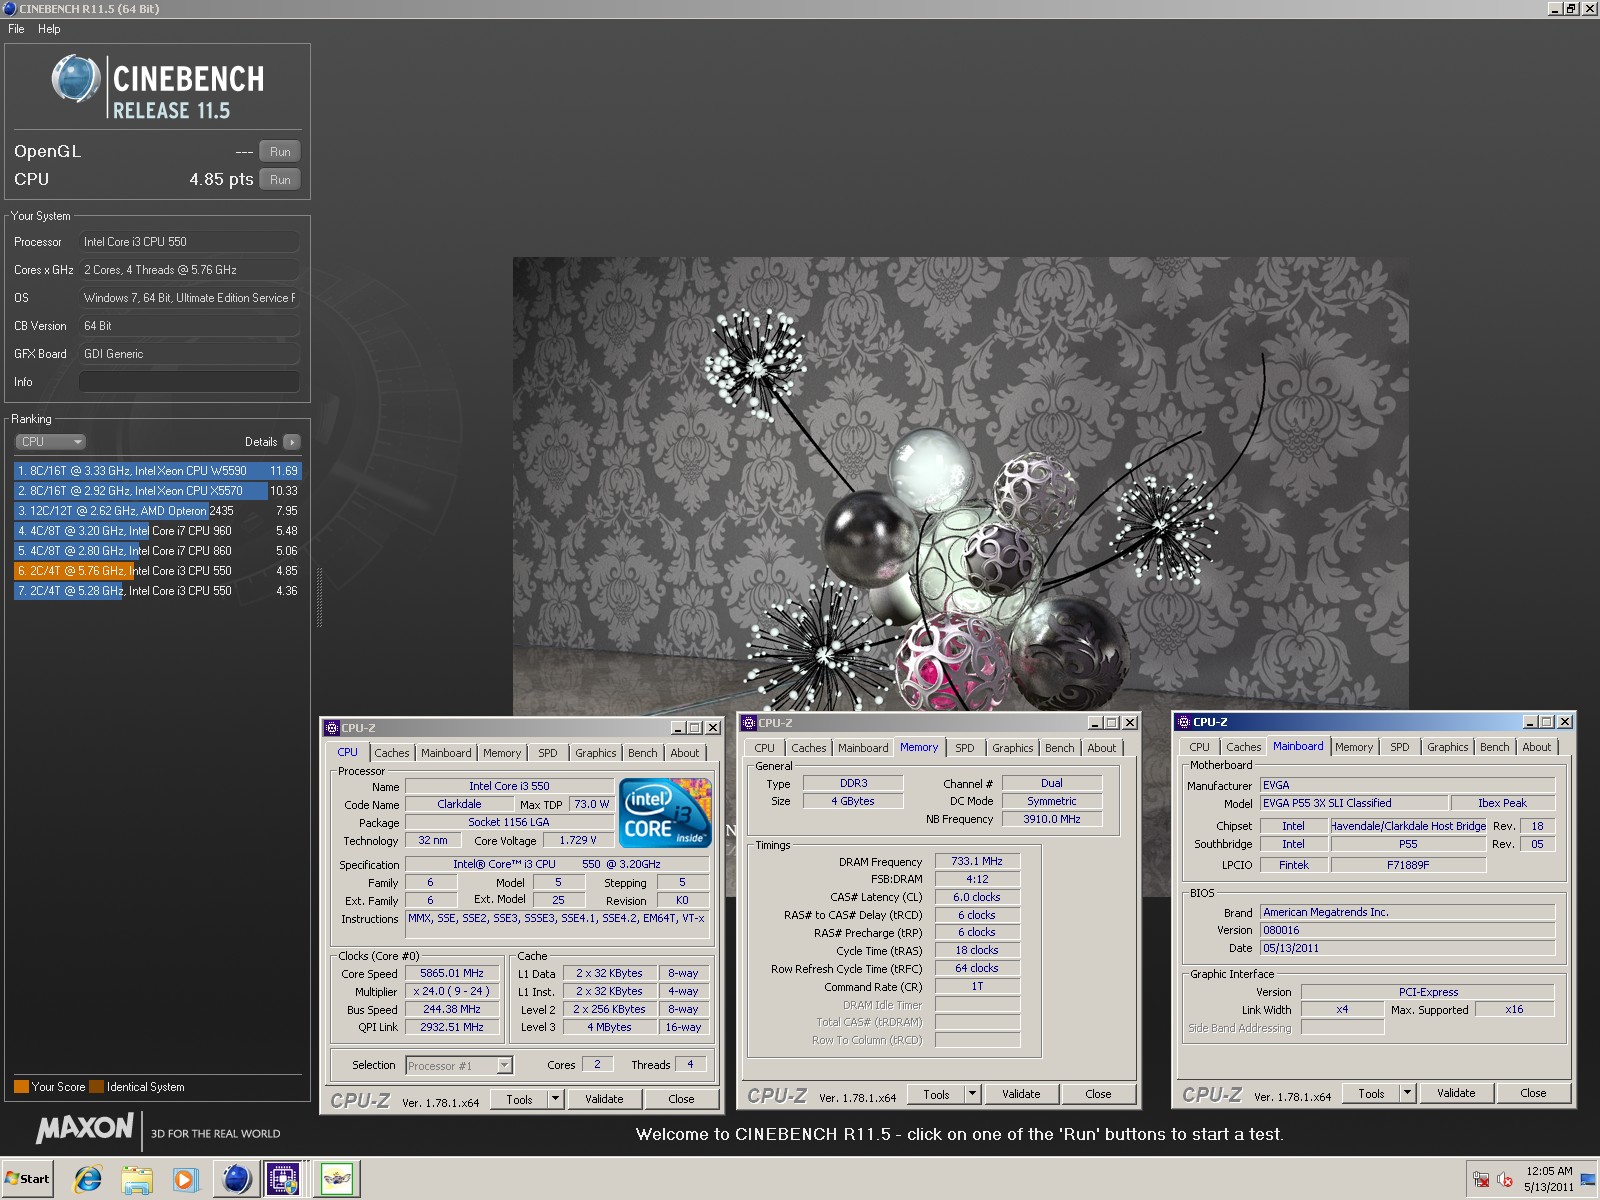
Task: Click the panel resize handle beside Ranking list
Action: (320, 598)
